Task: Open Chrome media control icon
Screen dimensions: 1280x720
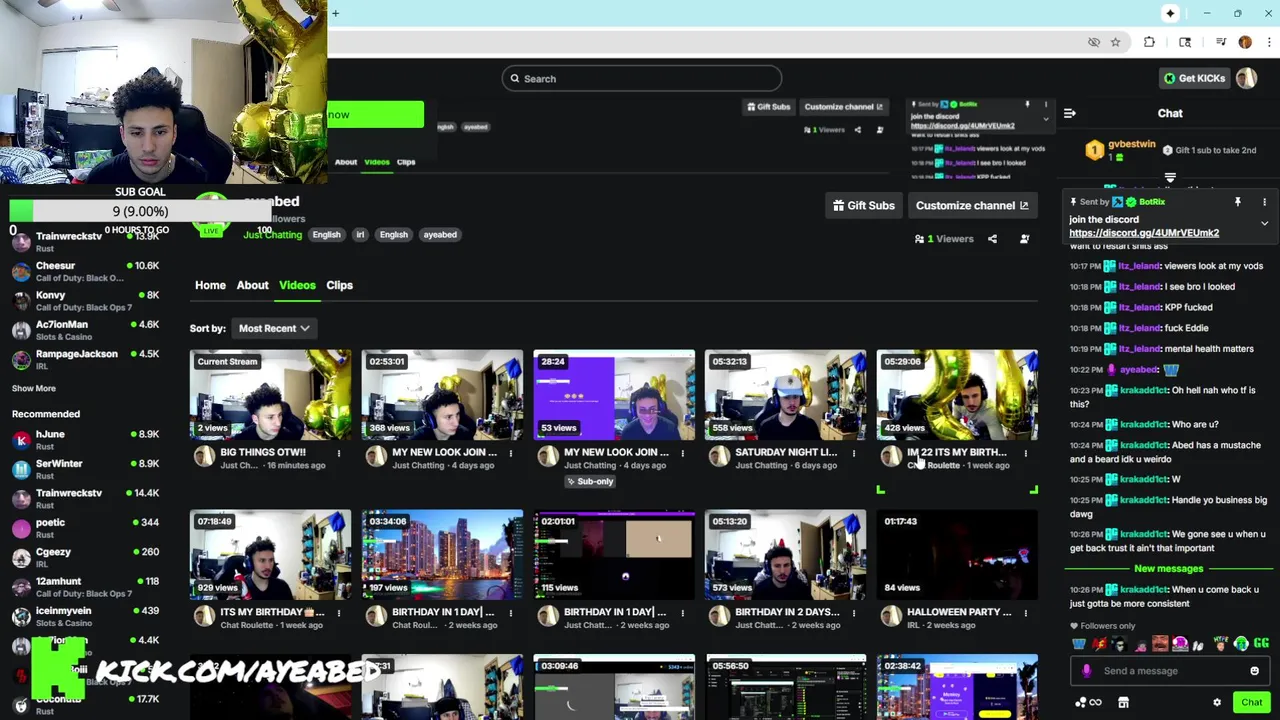Action: 1221,42
